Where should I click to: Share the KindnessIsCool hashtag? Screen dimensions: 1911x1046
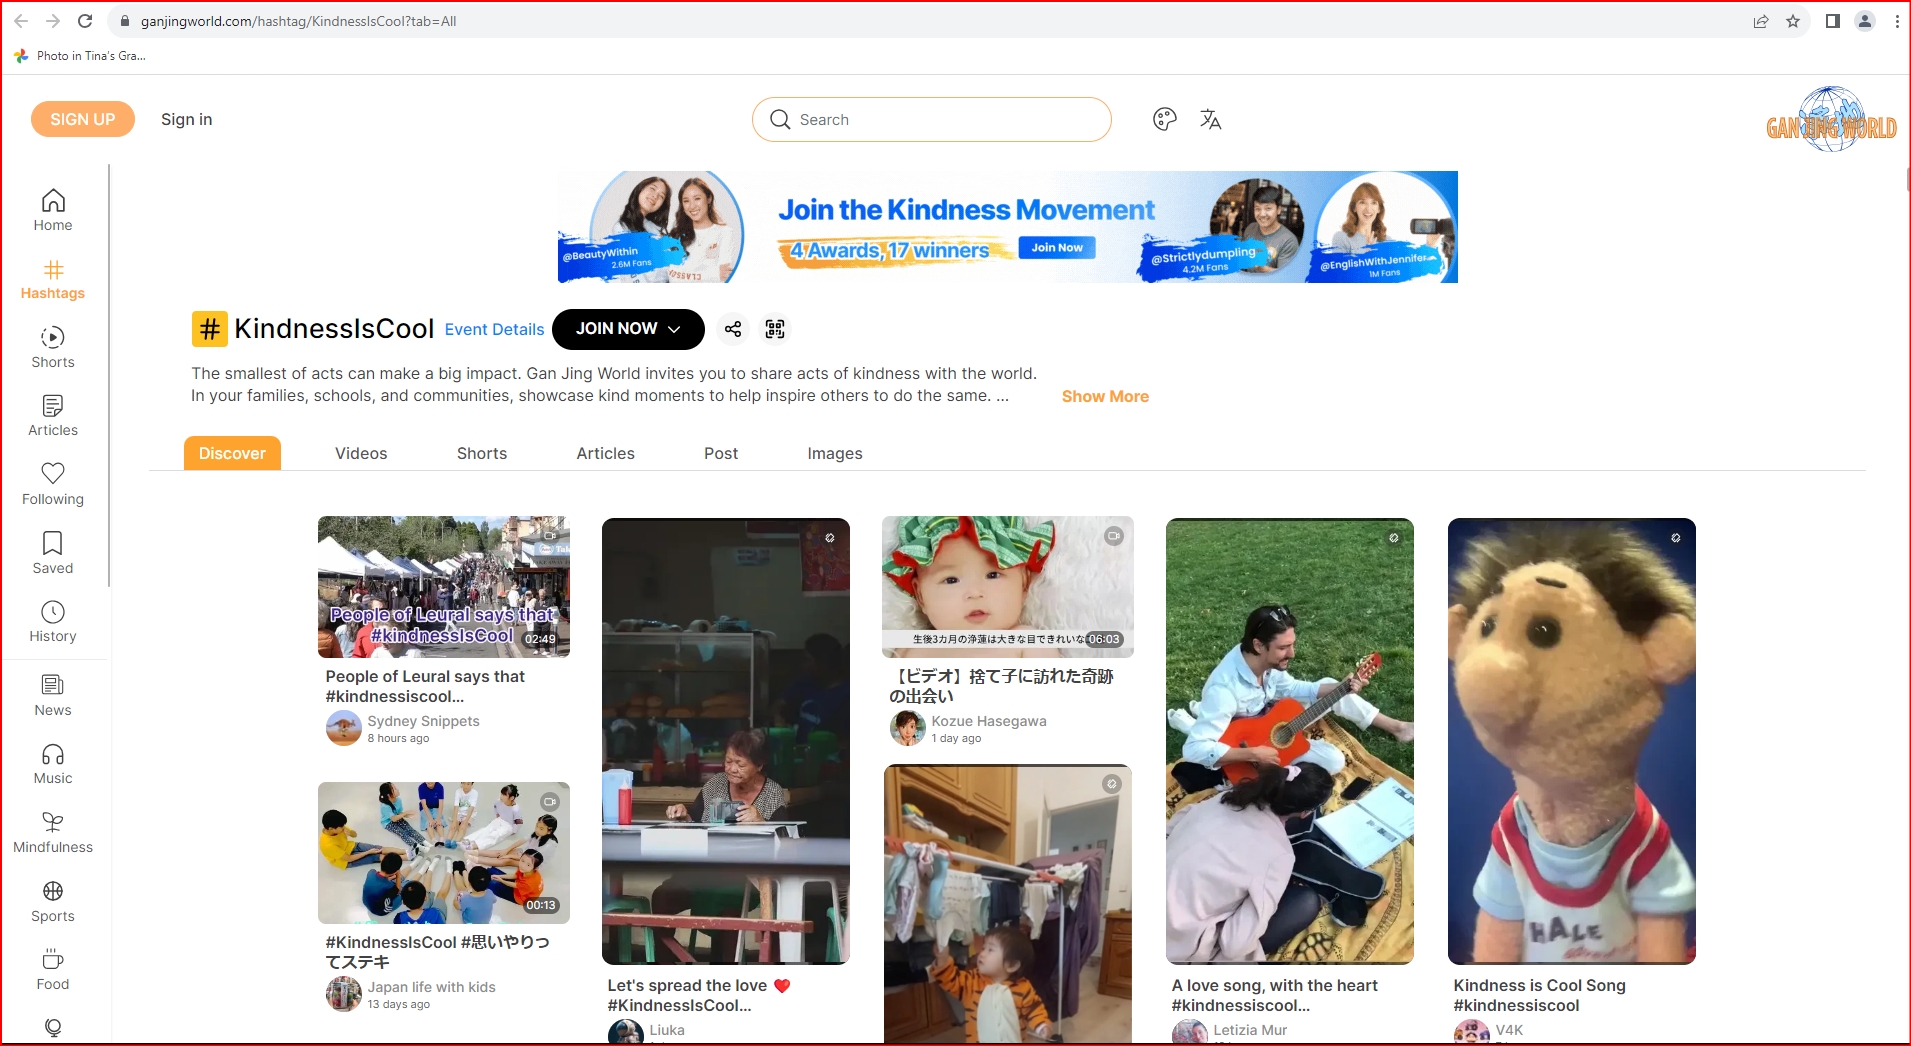(x=733, y=329)
